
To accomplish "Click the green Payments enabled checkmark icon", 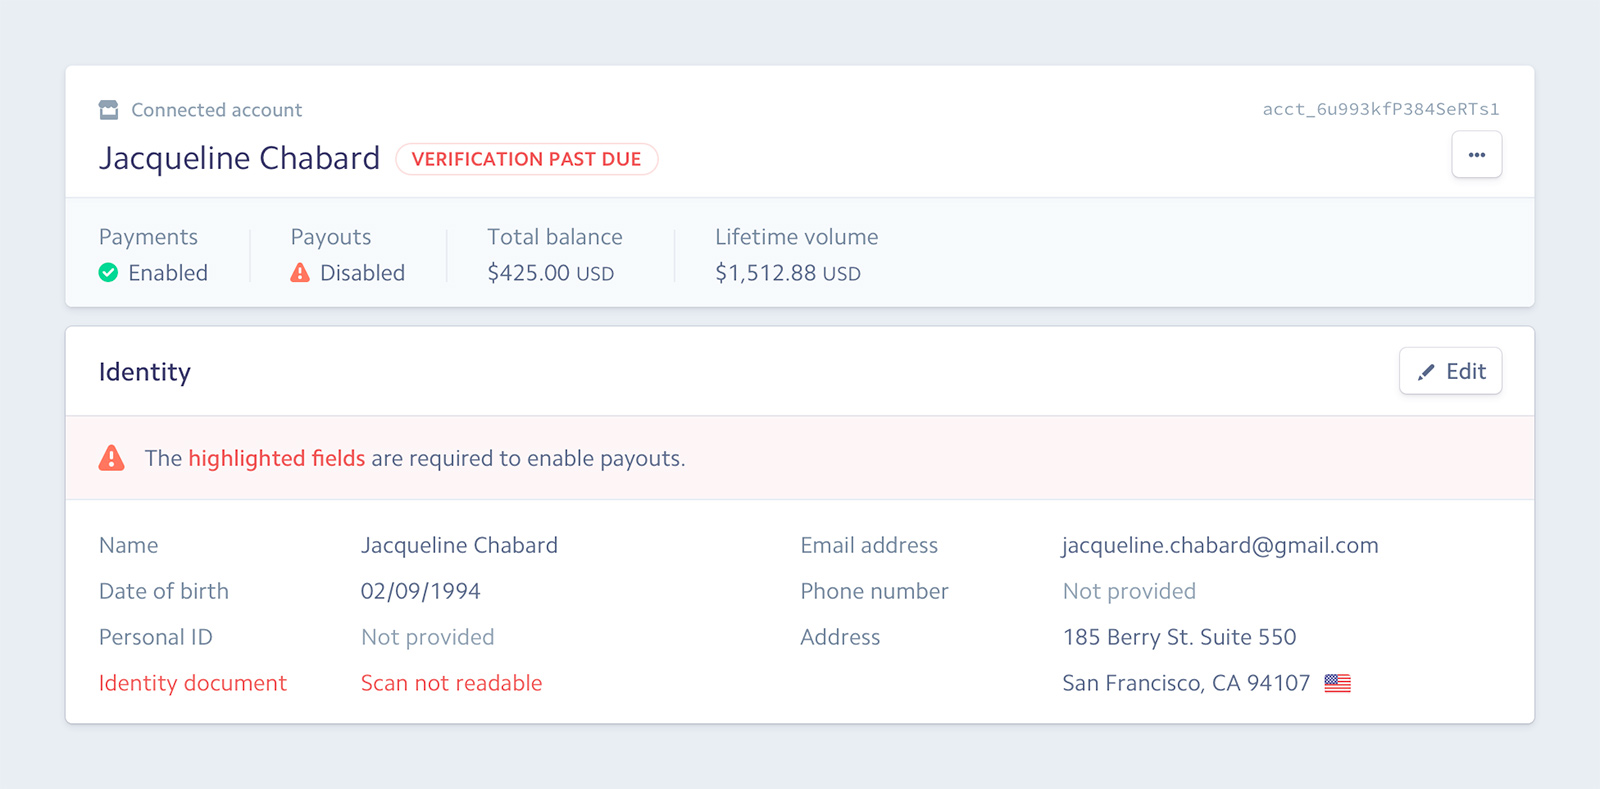I will point(108,273).
